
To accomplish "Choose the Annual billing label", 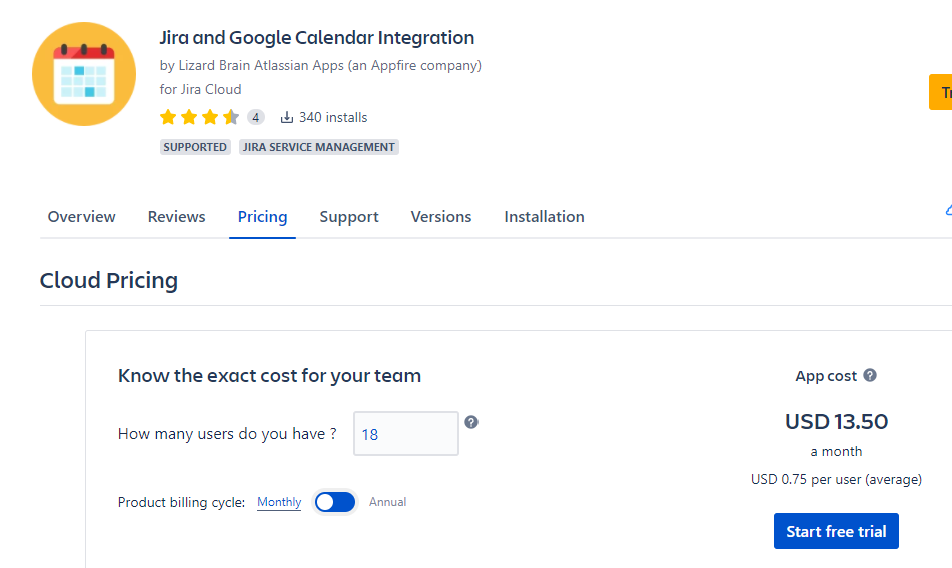I will click(388, 502).
